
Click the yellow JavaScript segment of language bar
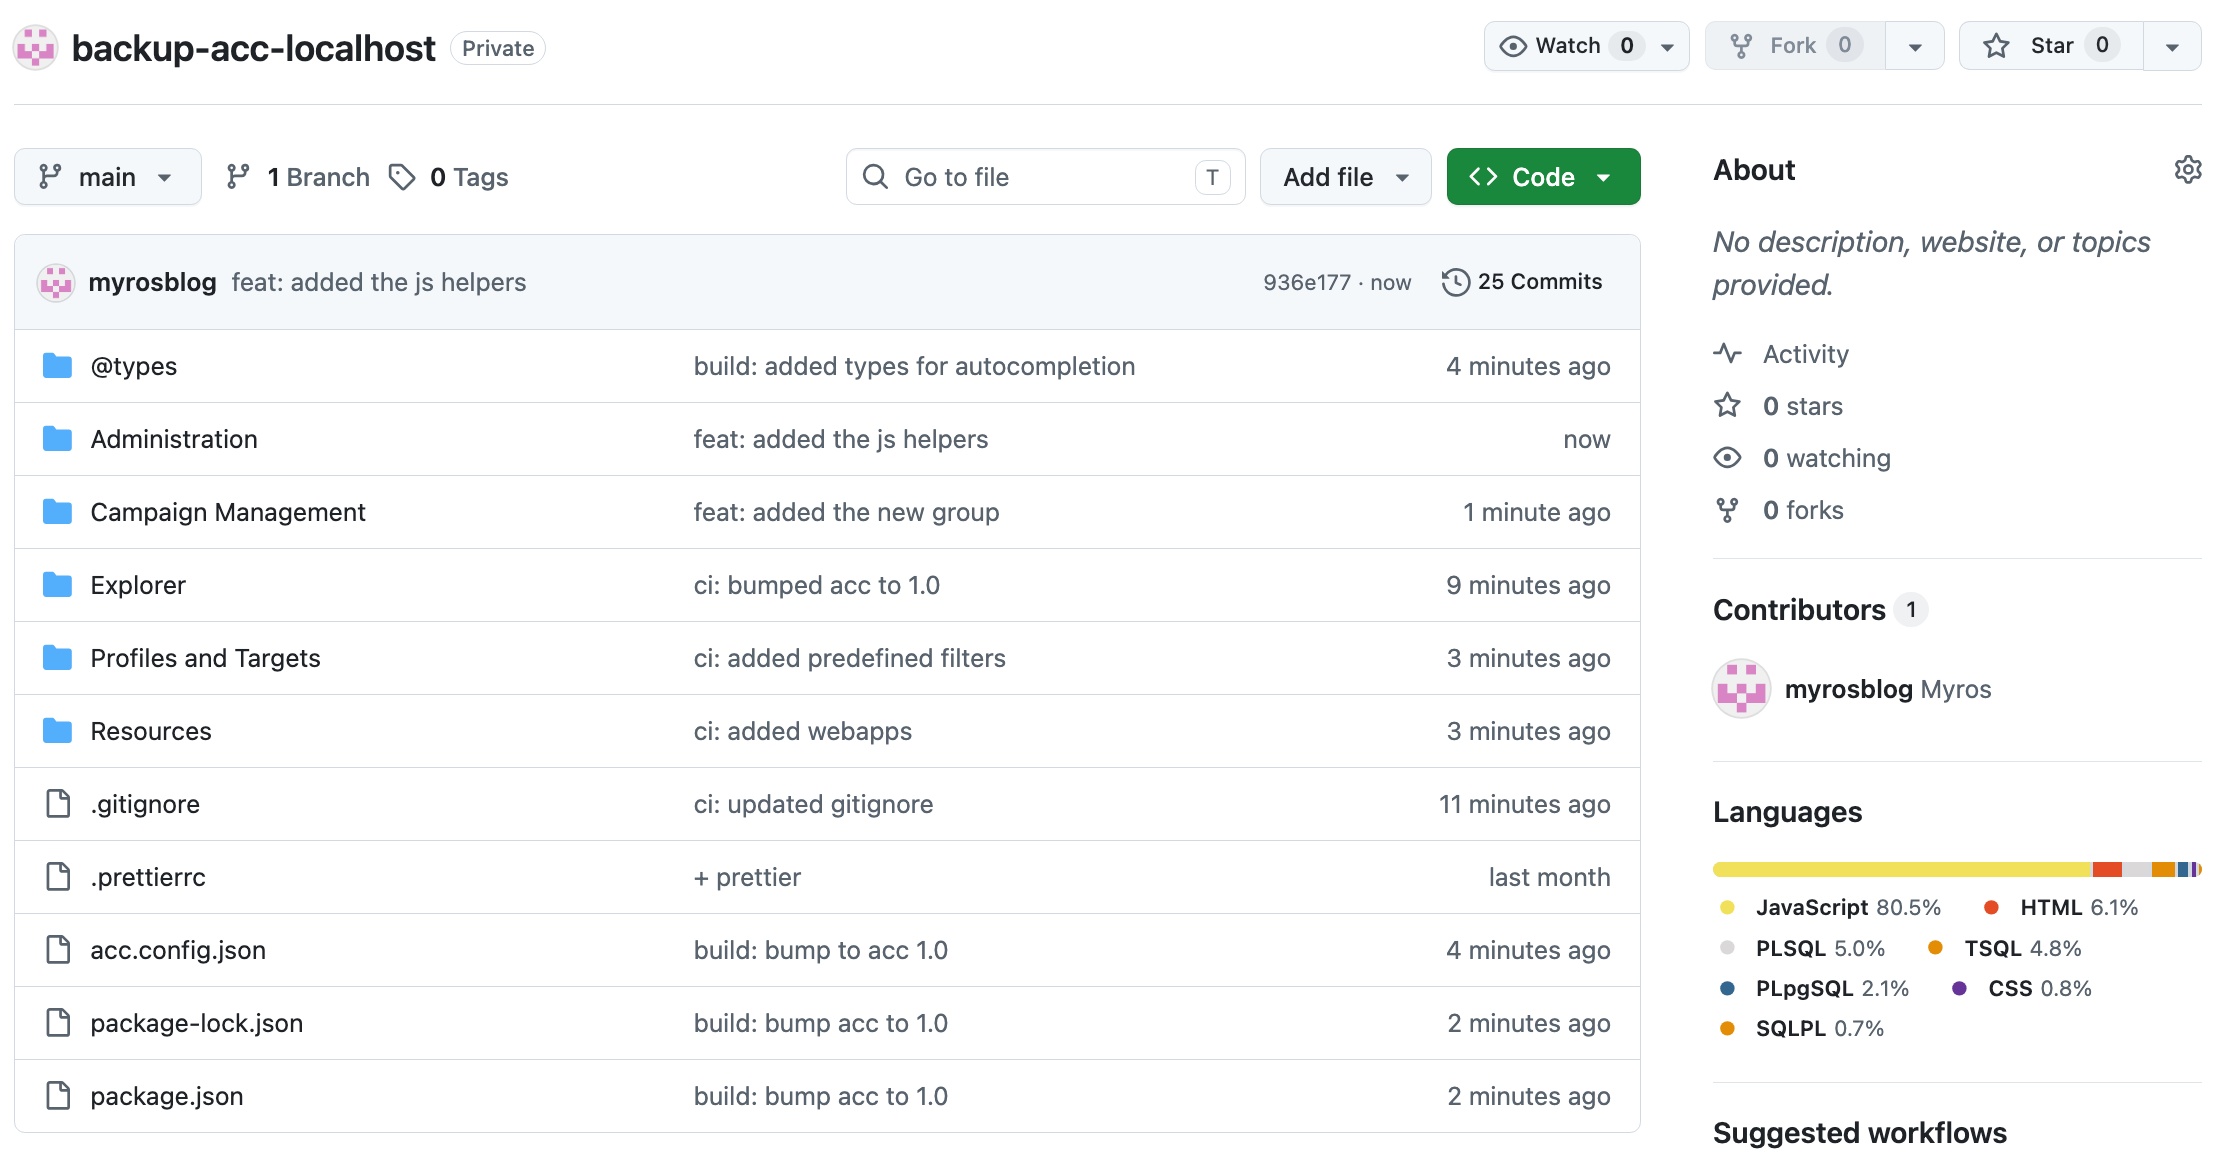[1902, 870]
